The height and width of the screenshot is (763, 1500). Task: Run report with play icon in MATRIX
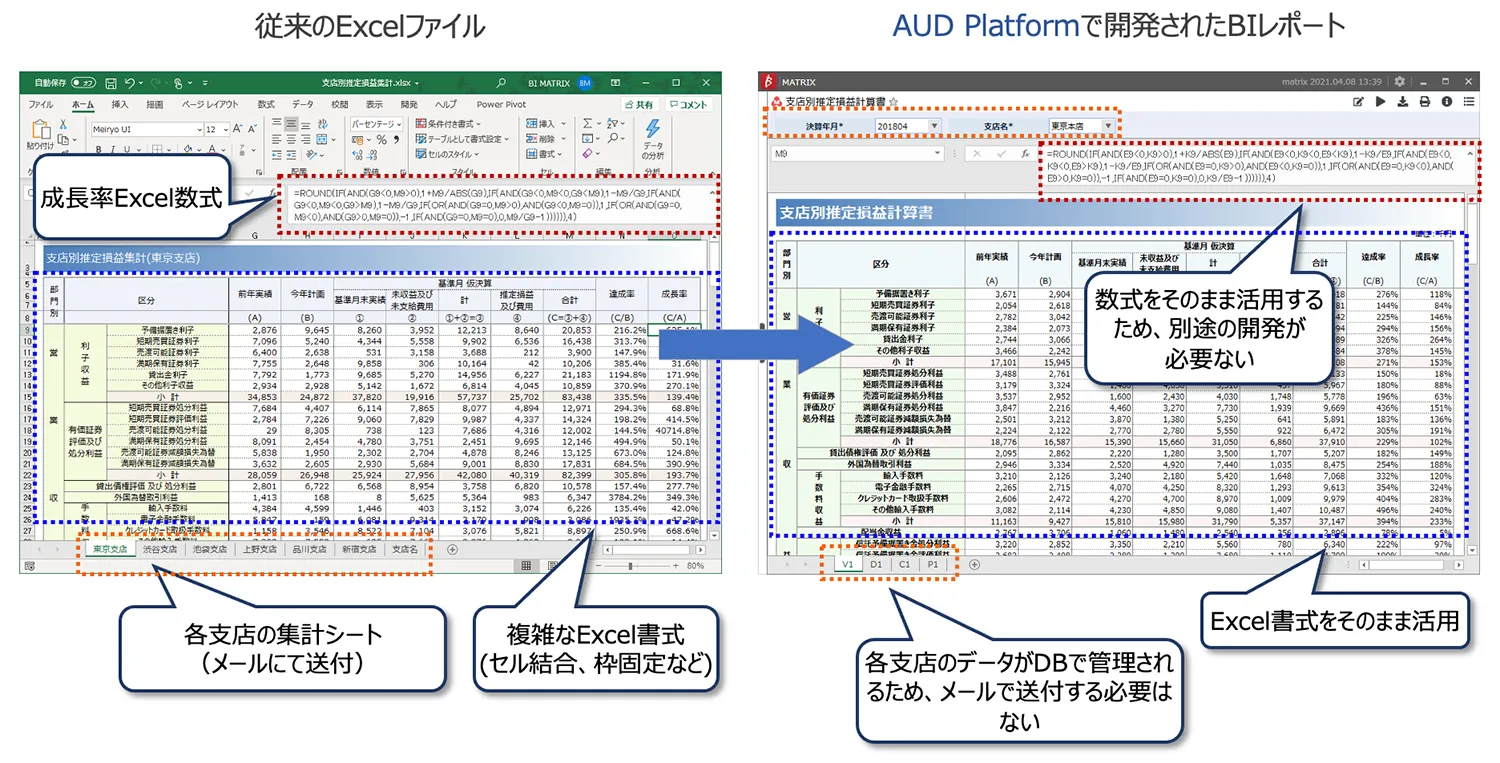tap(1381, 101)
